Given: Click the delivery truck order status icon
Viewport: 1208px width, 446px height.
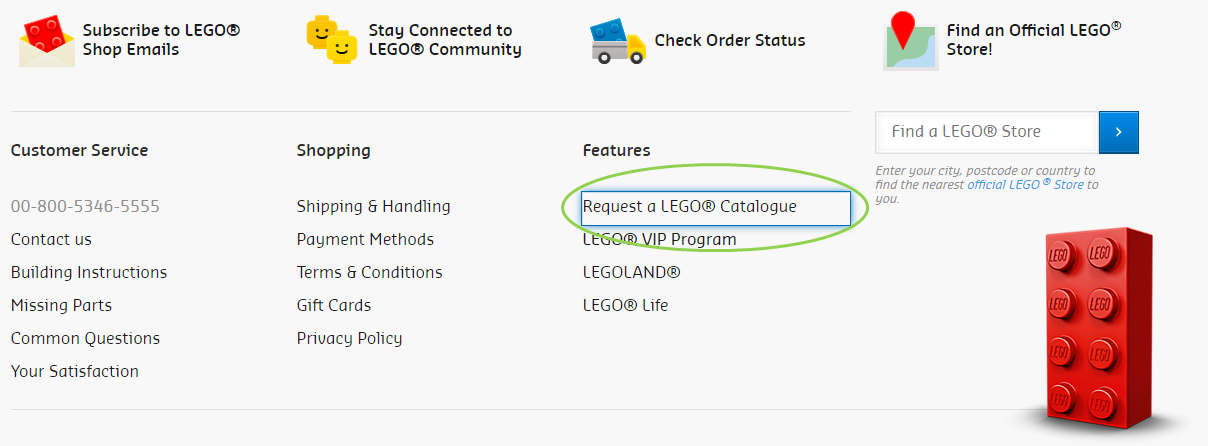Looking at the screenshot, I should pos(617,41).
